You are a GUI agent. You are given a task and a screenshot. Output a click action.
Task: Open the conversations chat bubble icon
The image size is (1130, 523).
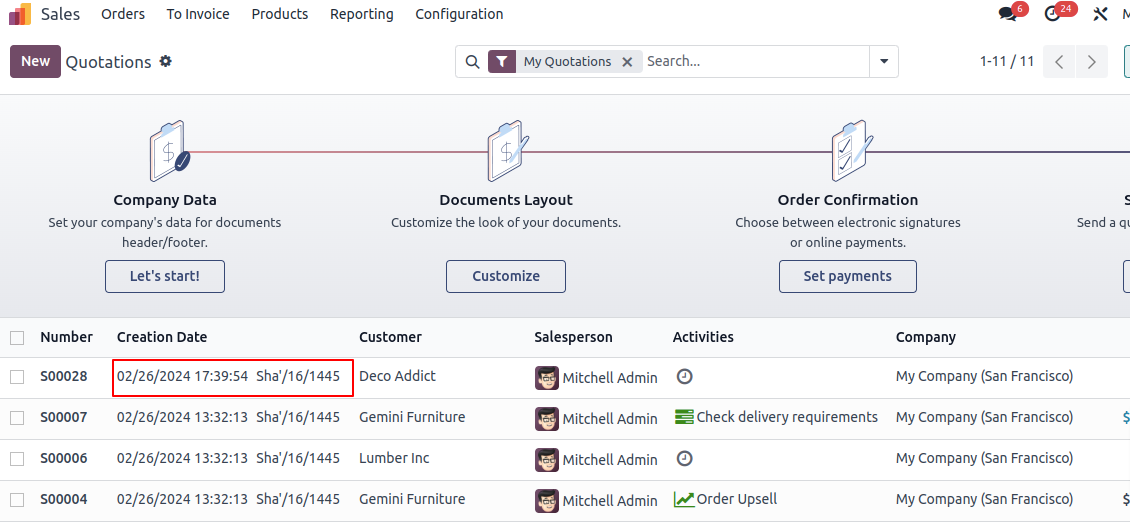1007,14
